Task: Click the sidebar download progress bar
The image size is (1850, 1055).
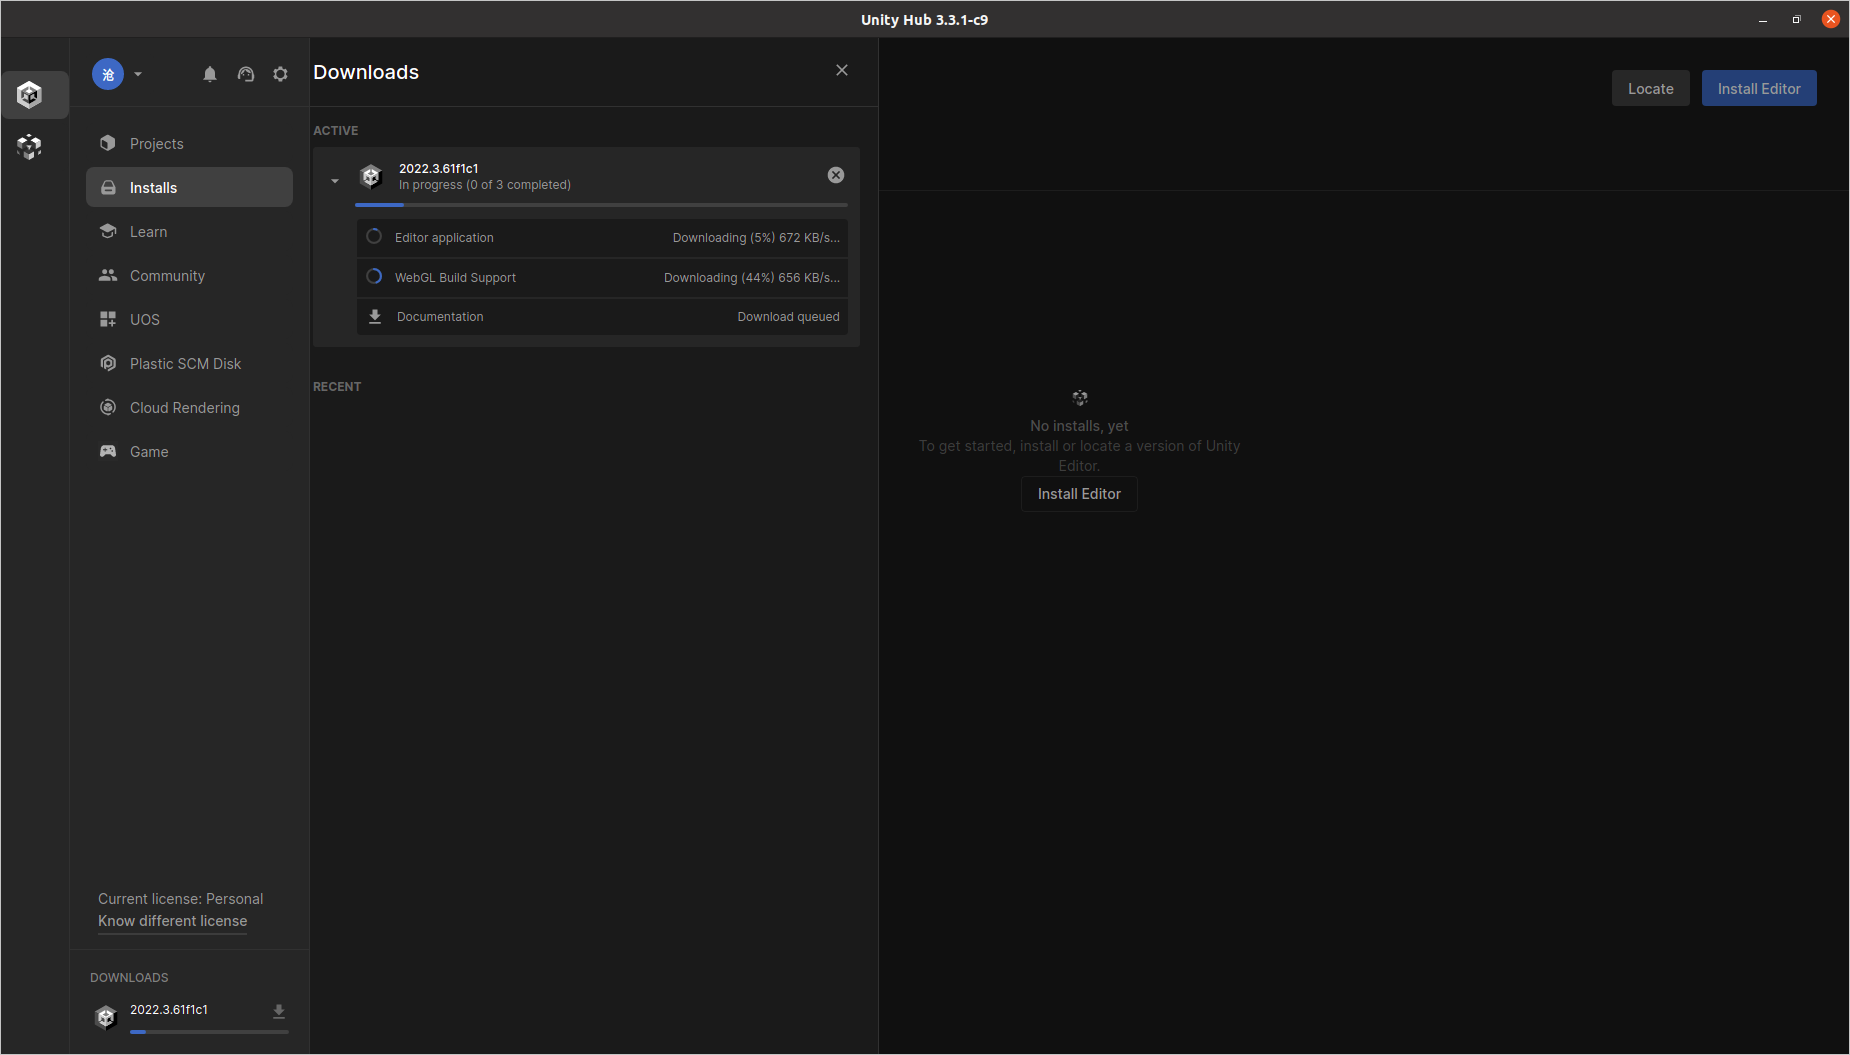Action: click(209, 1031)
